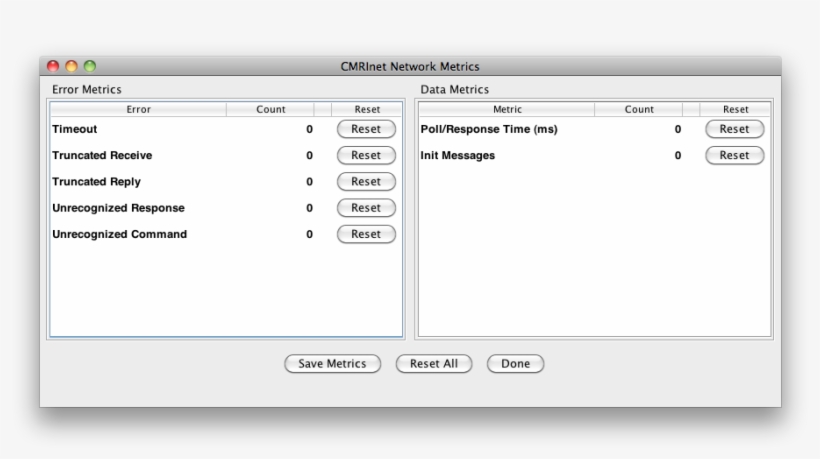Click Reset header in Data Metrics table
Viewport: 820px width, 459px height.
coord(735,109)
